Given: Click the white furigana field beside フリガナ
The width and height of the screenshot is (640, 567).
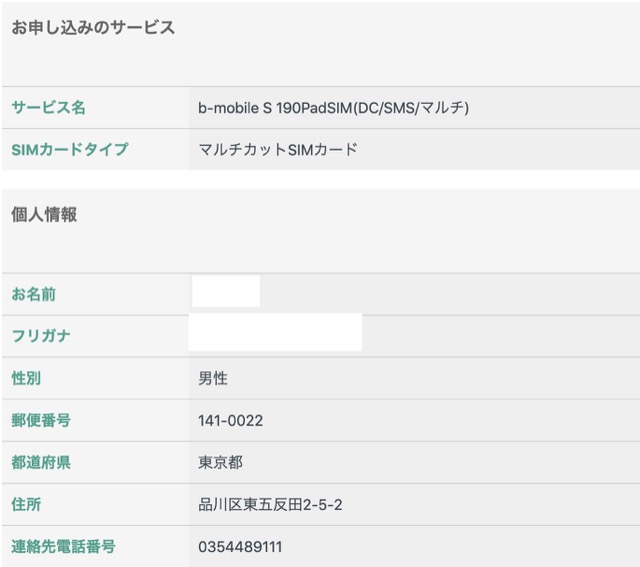Looking at the screenshot, I should pos(275,332).
